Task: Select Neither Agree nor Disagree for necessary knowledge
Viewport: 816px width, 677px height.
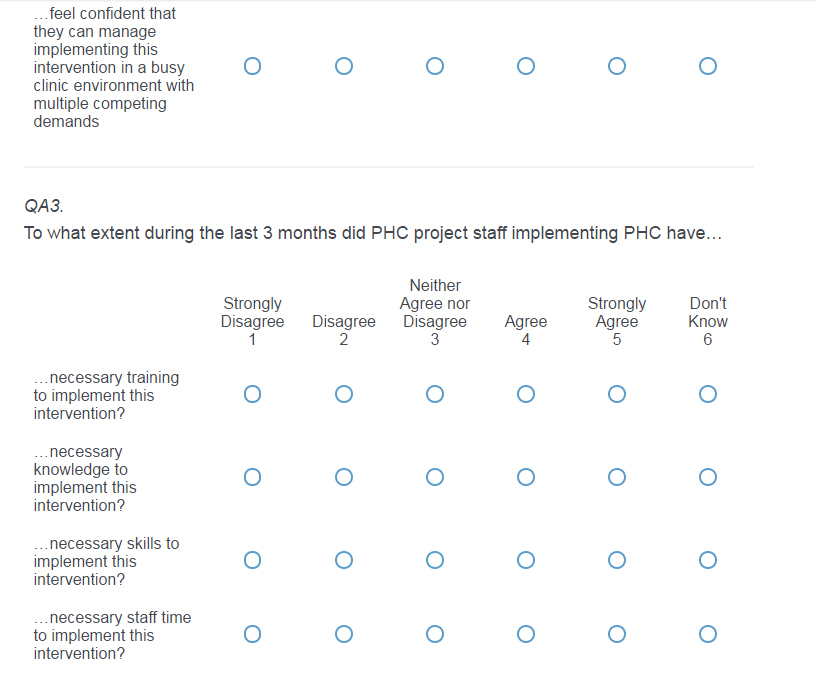Action: pos(435,477)
